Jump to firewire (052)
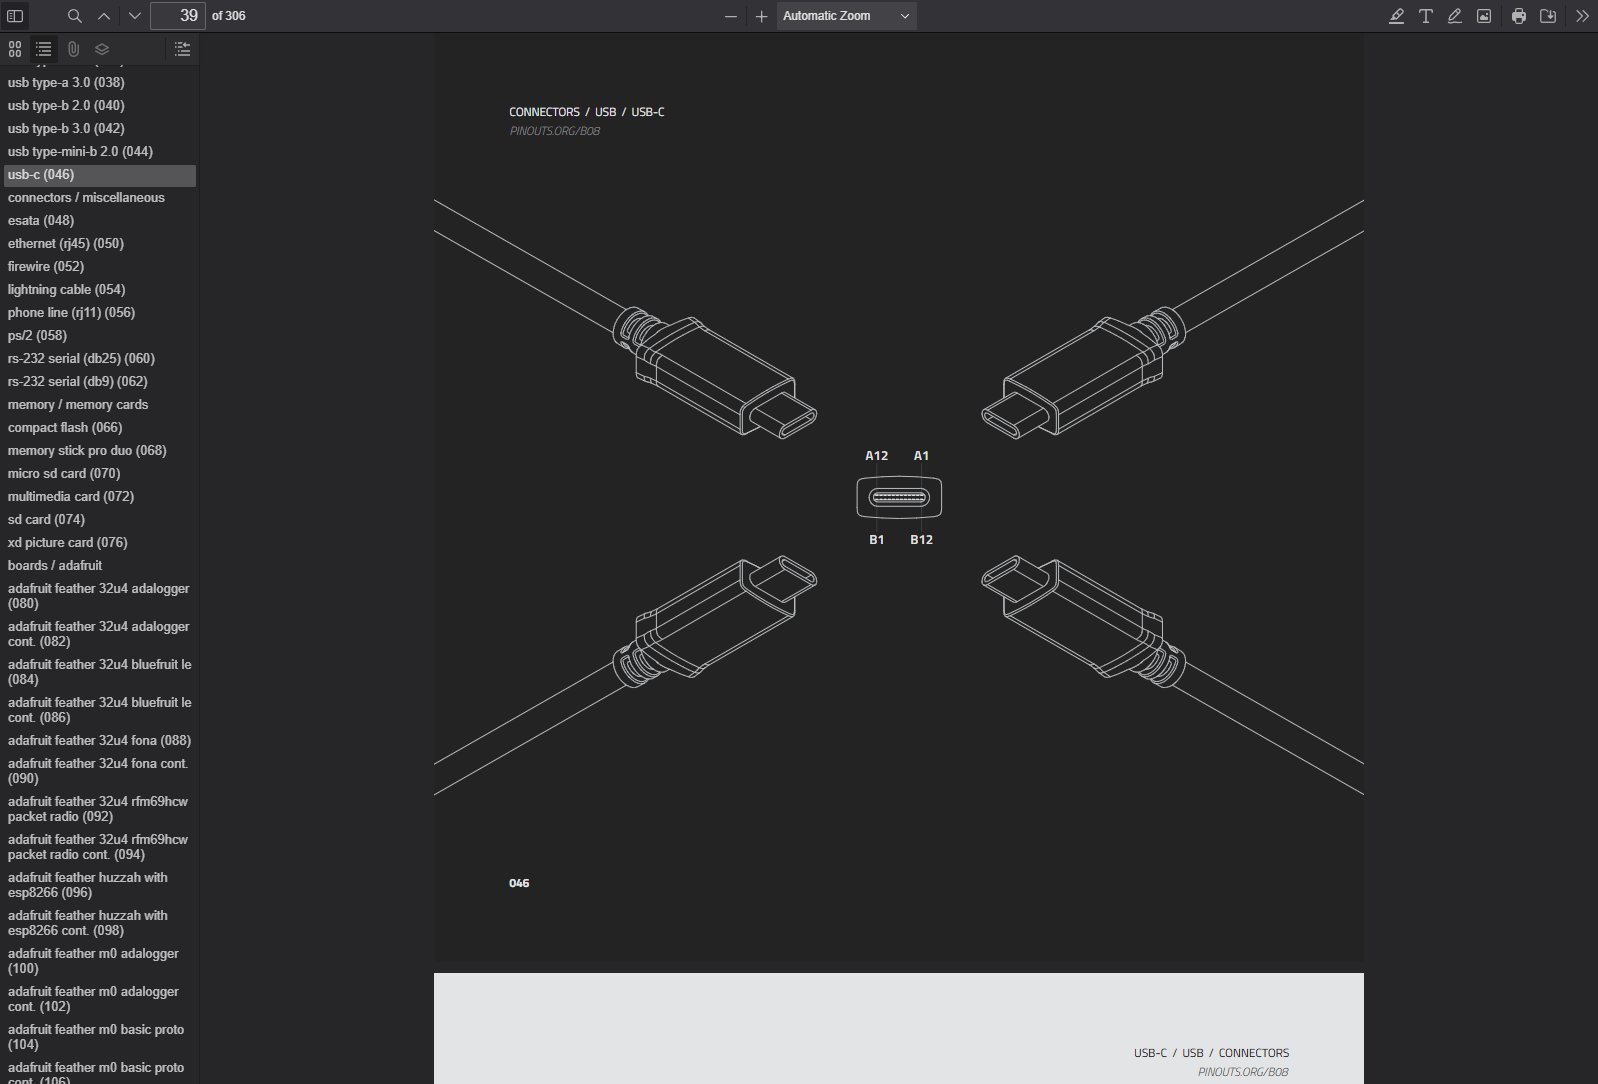The height and width of the screenshot is (1084, 1598). pyautogui.click(x=46, y=267)
